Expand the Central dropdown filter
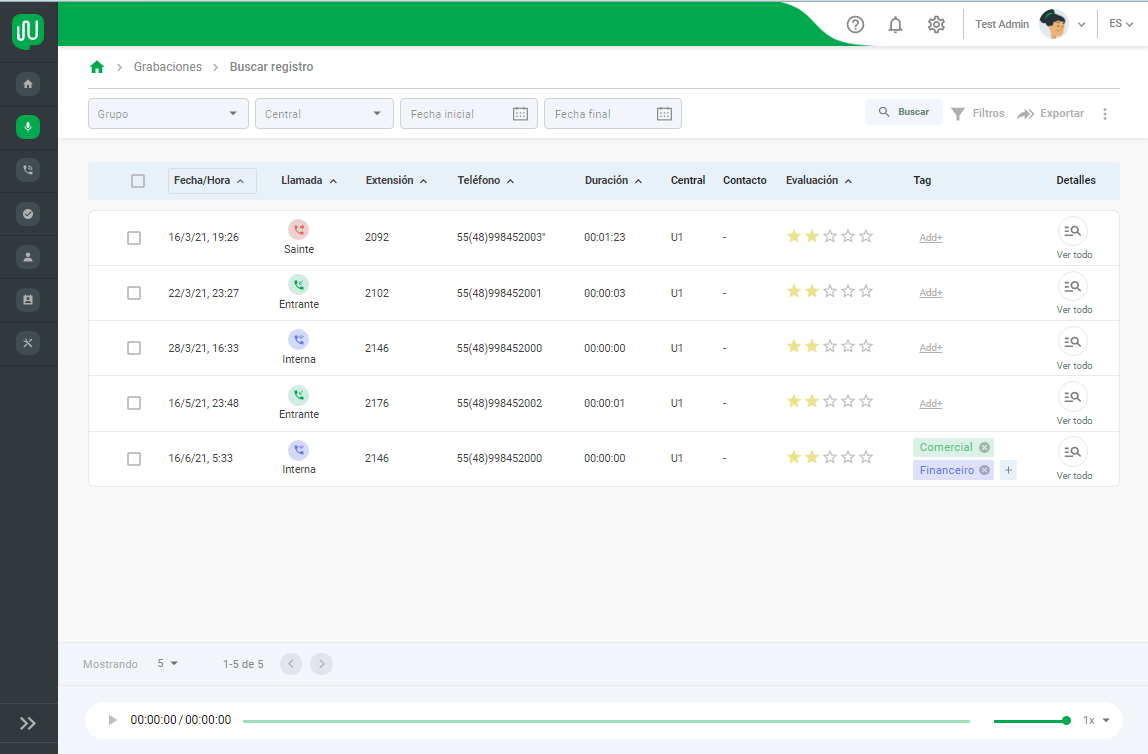The image size is (1148, 754). pyautogui.click(x=324, y=113)
